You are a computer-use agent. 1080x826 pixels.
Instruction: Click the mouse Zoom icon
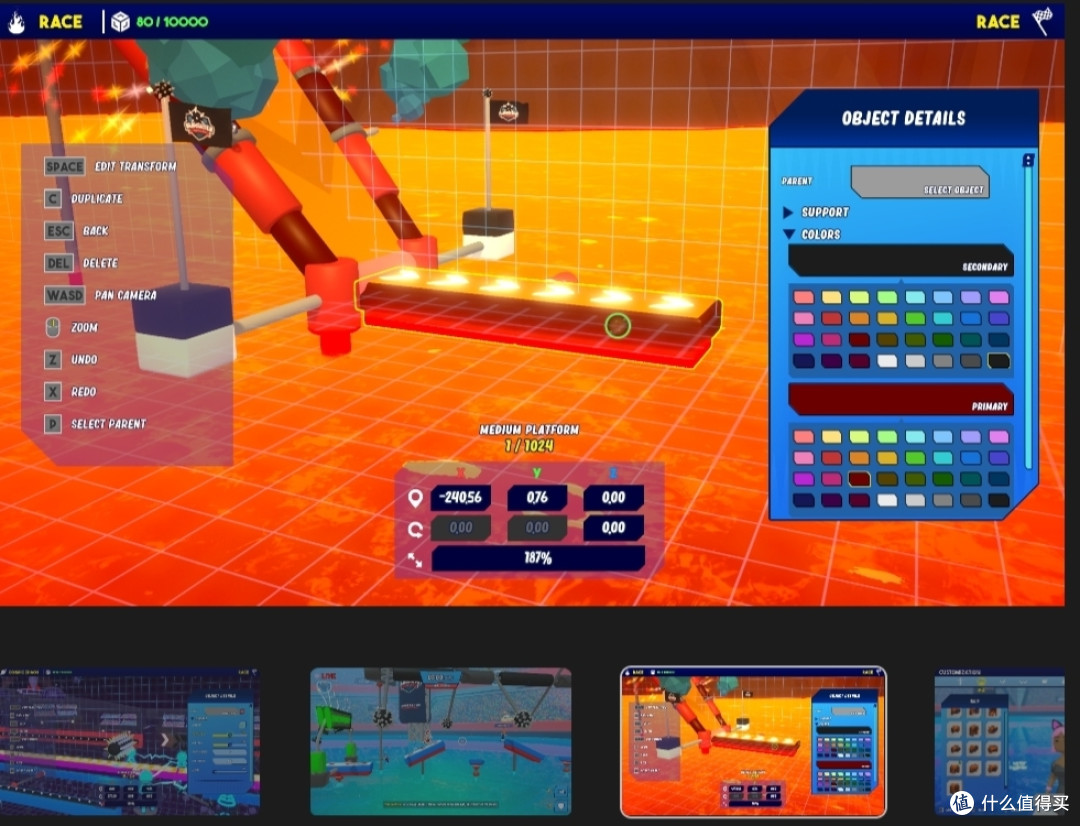point(53,327)
